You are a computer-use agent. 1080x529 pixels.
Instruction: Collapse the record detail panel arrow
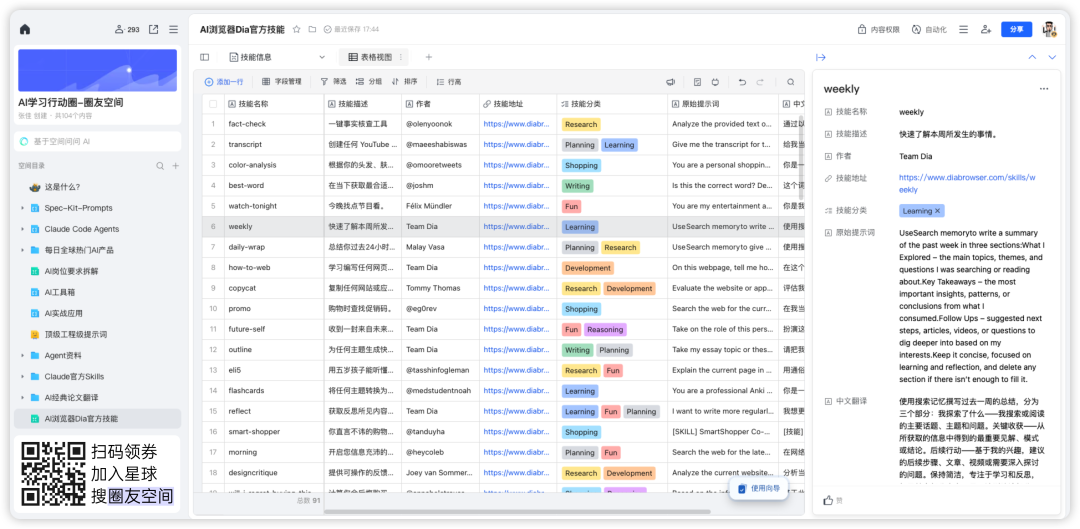click(820, 57)
